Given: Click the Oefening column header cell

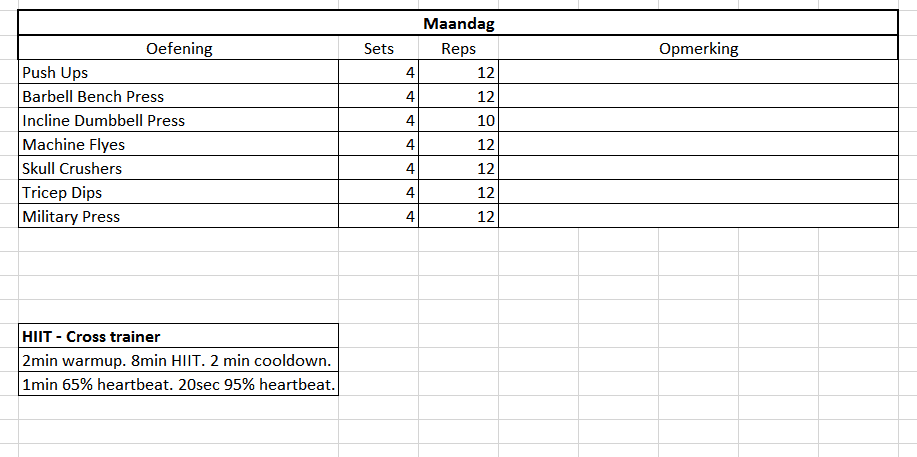Looking at the screenshot, I should [x=179, y=48].
